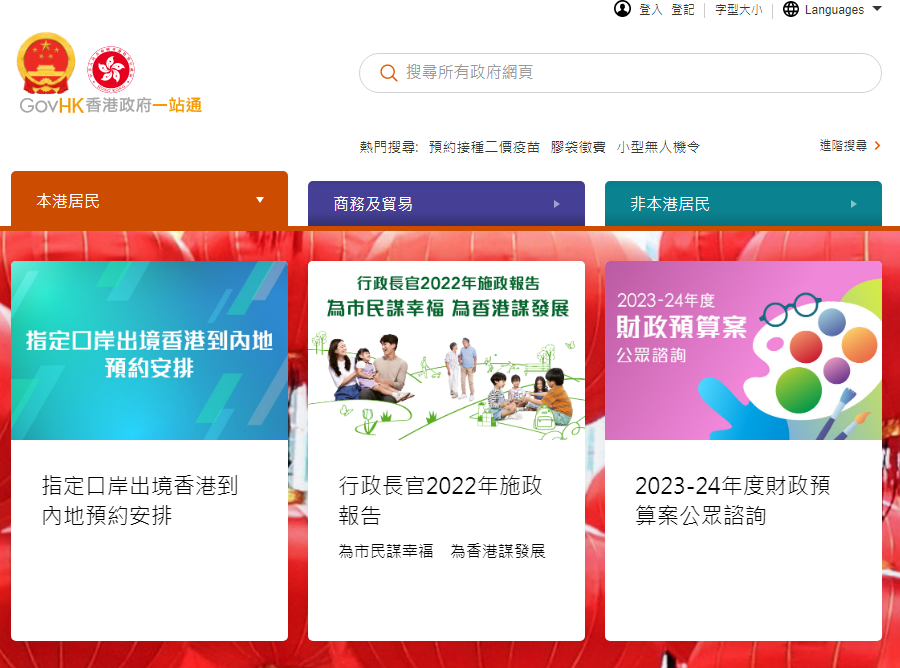Click the orange magnifier search icon
The height and width of the screenshot is (668, 900).
(x=389, y=73)
